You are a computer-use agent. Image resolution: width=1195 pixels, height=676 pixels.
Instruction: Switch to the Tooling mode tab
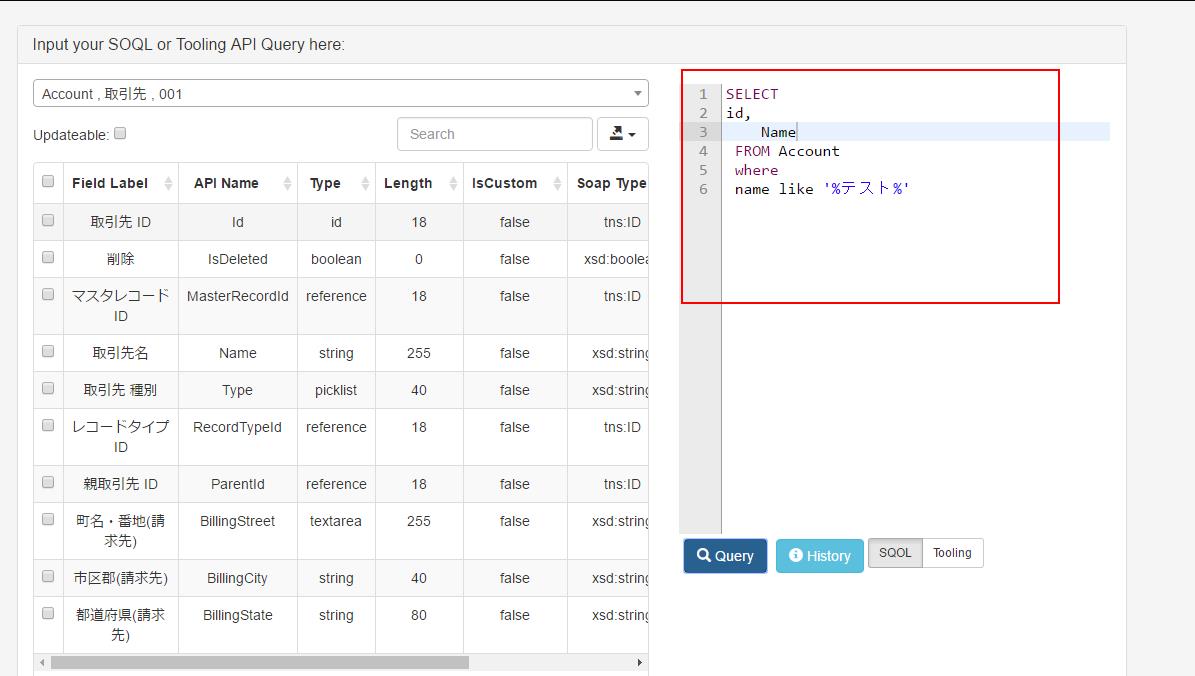(x=952, y=553)
